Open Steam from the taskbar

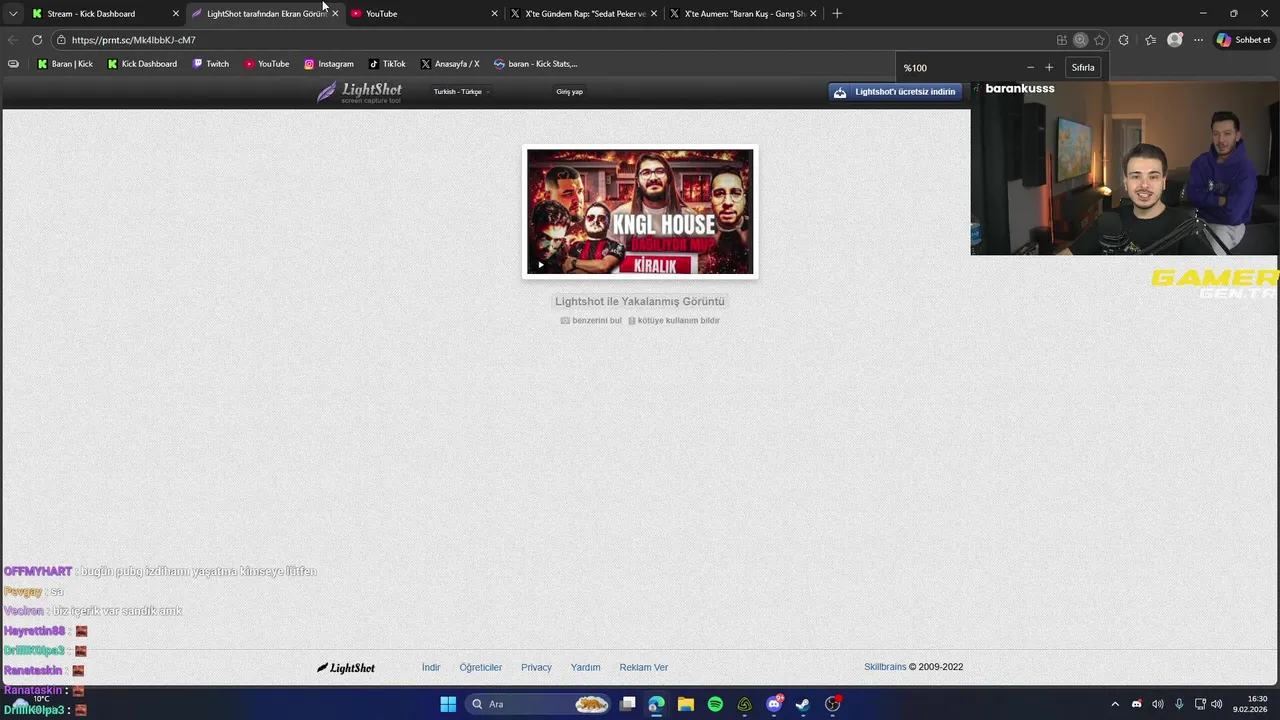click(803, 704)
